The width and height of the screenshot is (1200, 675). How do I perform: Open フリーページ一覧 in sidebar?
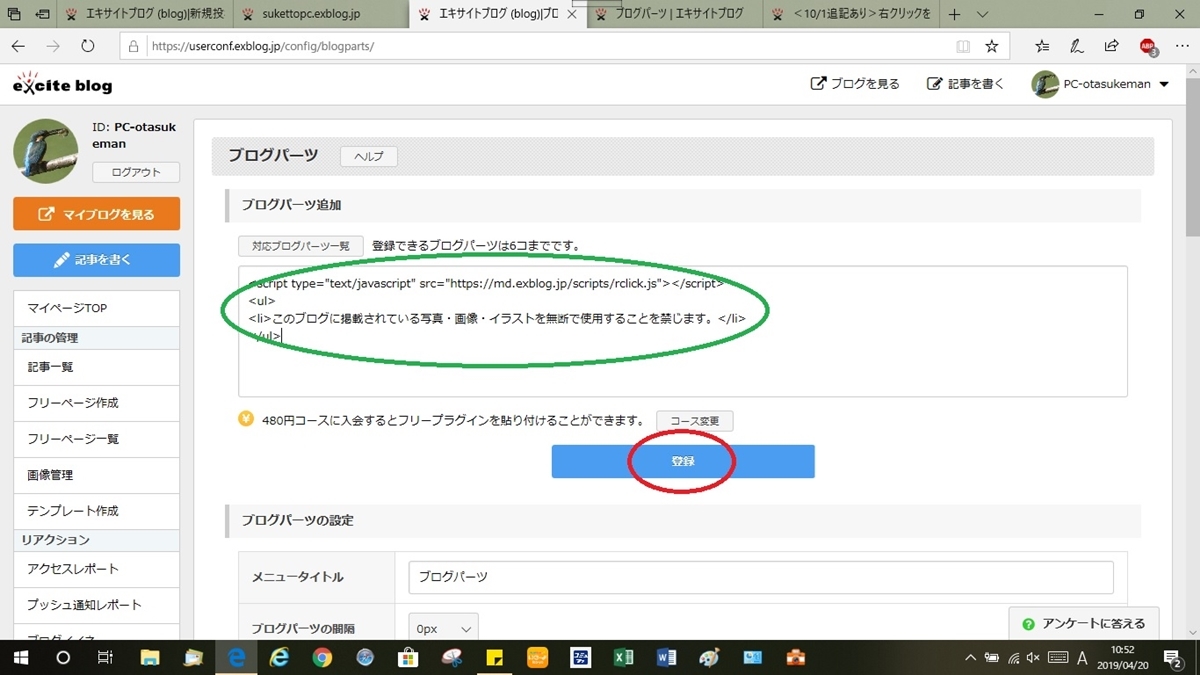point(97,439)
